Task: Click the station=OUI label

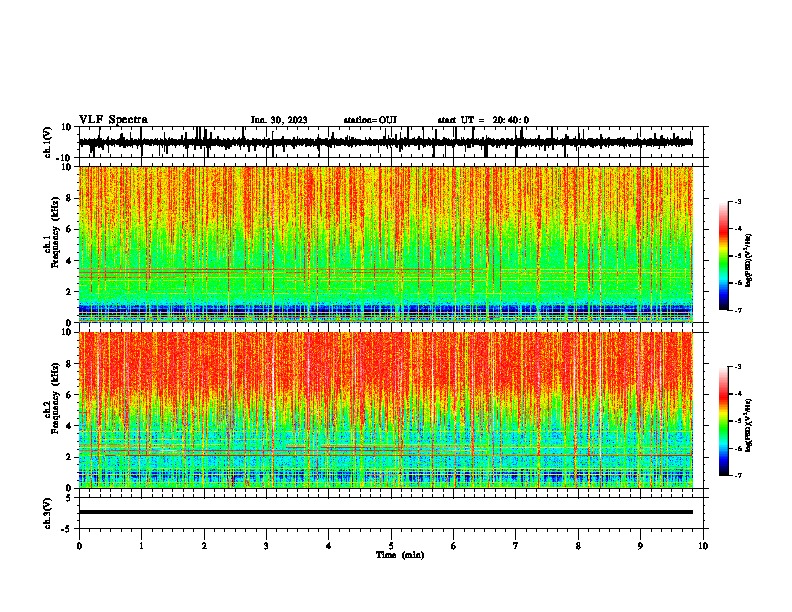Action: click(370, 120)
